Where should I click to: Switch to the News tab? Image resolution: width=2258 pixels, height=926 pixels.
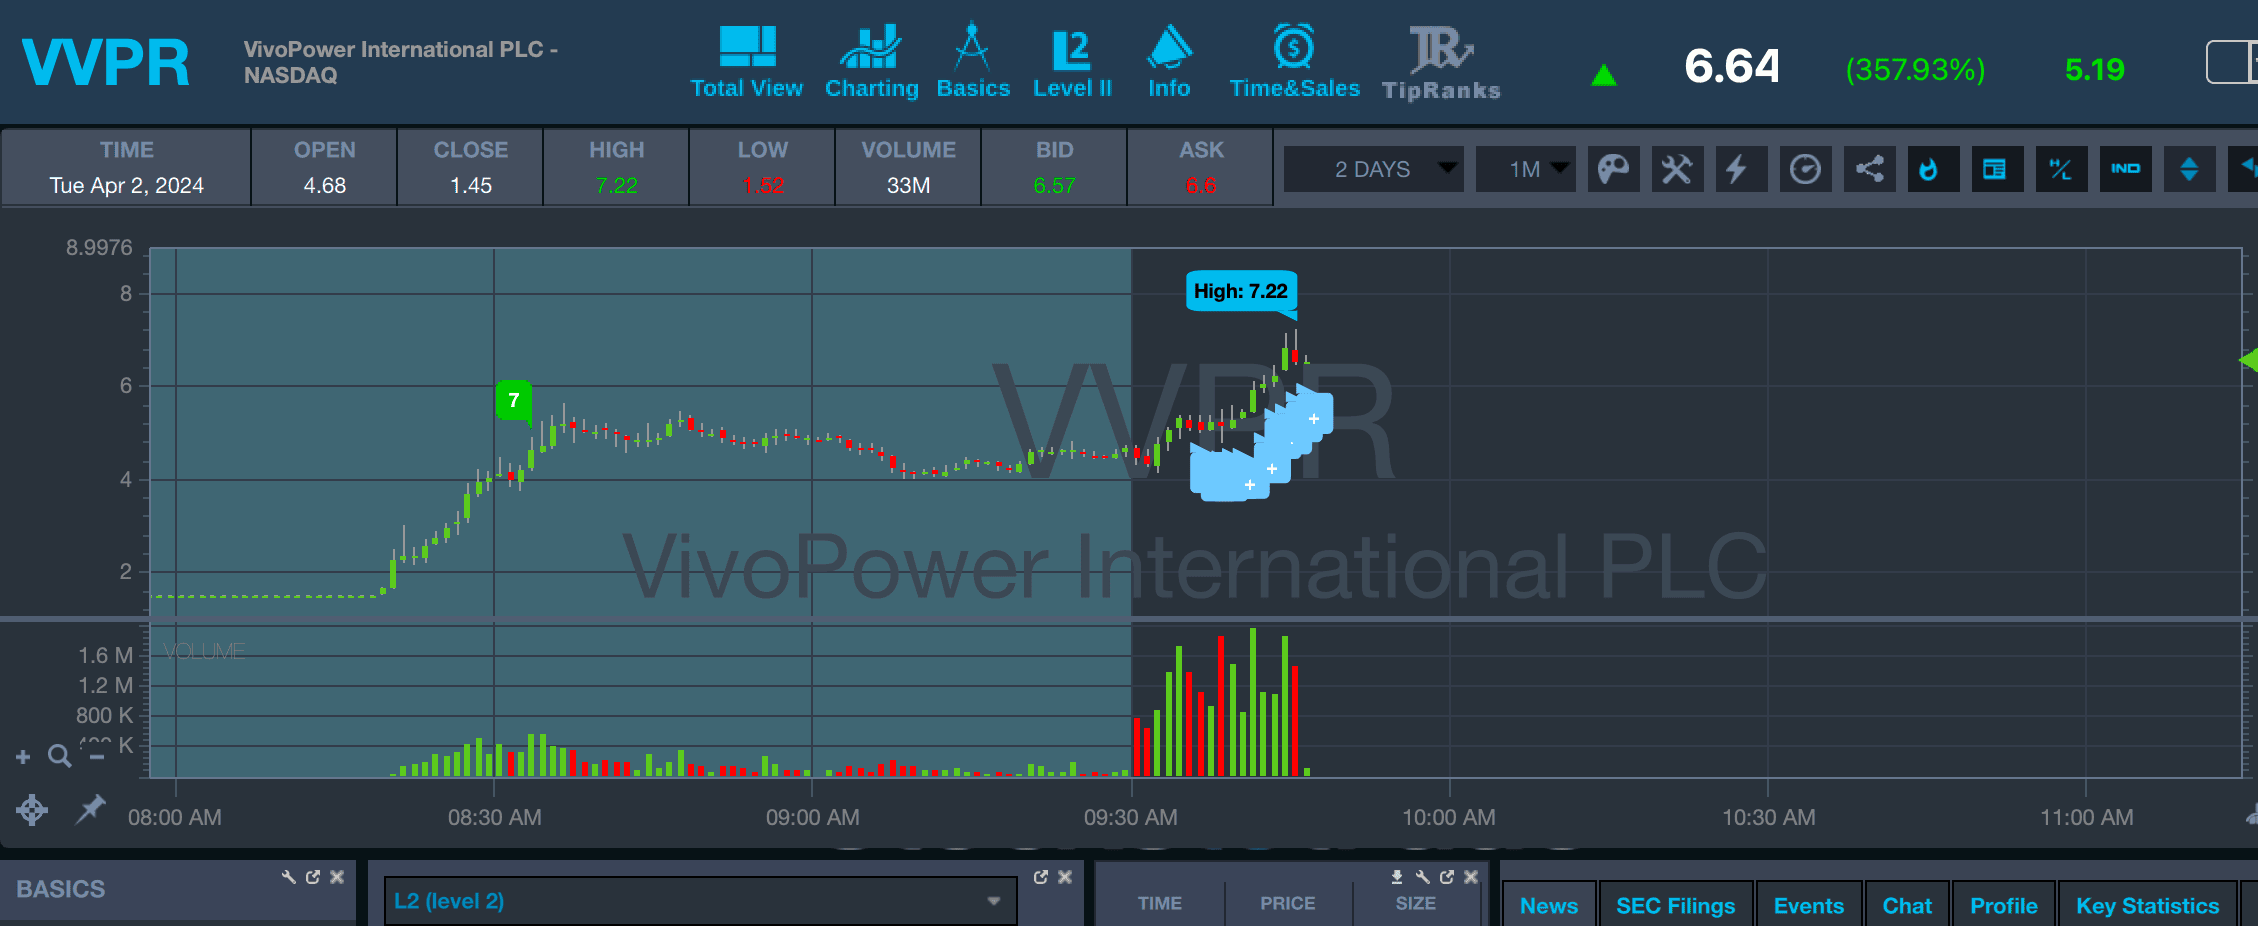(x=1549, y=905)
